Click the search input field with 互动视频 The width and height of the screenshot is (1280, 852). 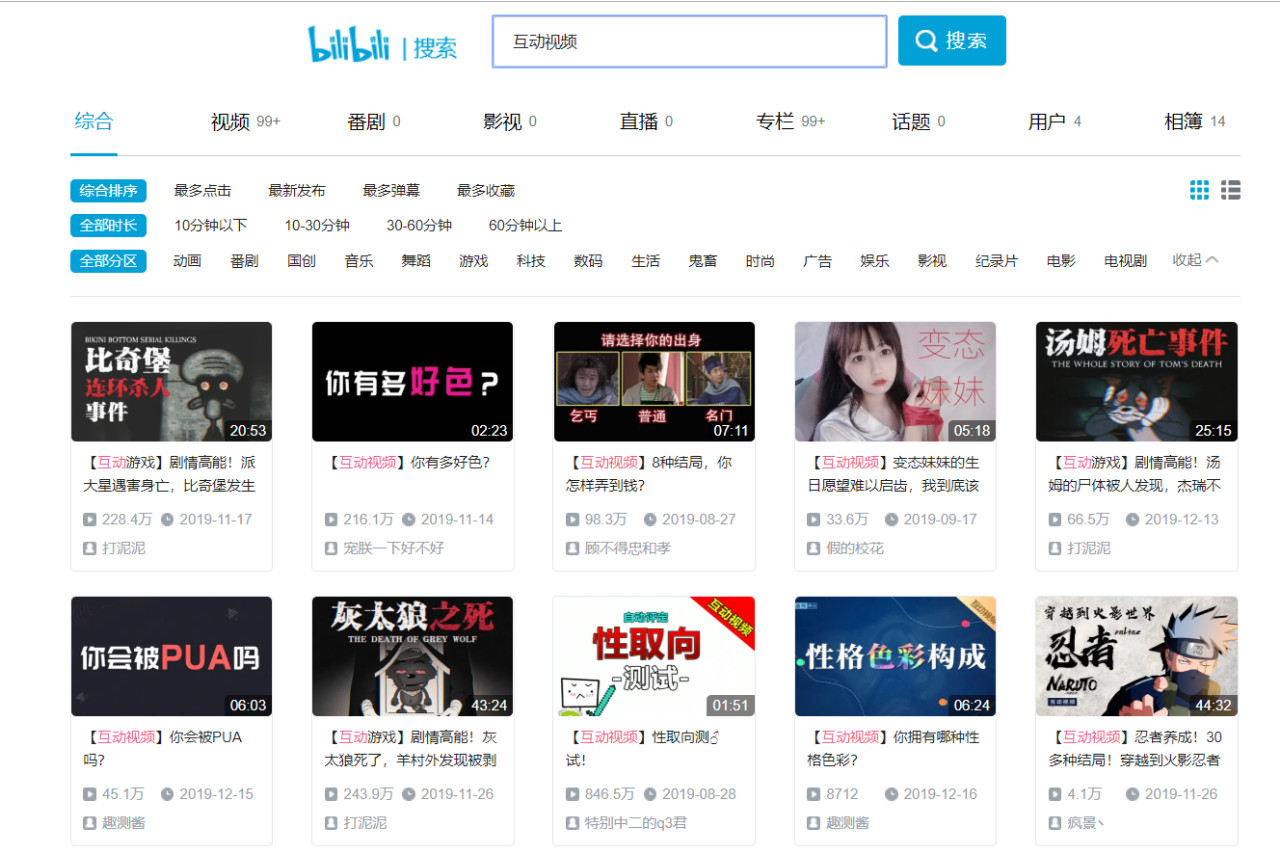pos(689,42)
